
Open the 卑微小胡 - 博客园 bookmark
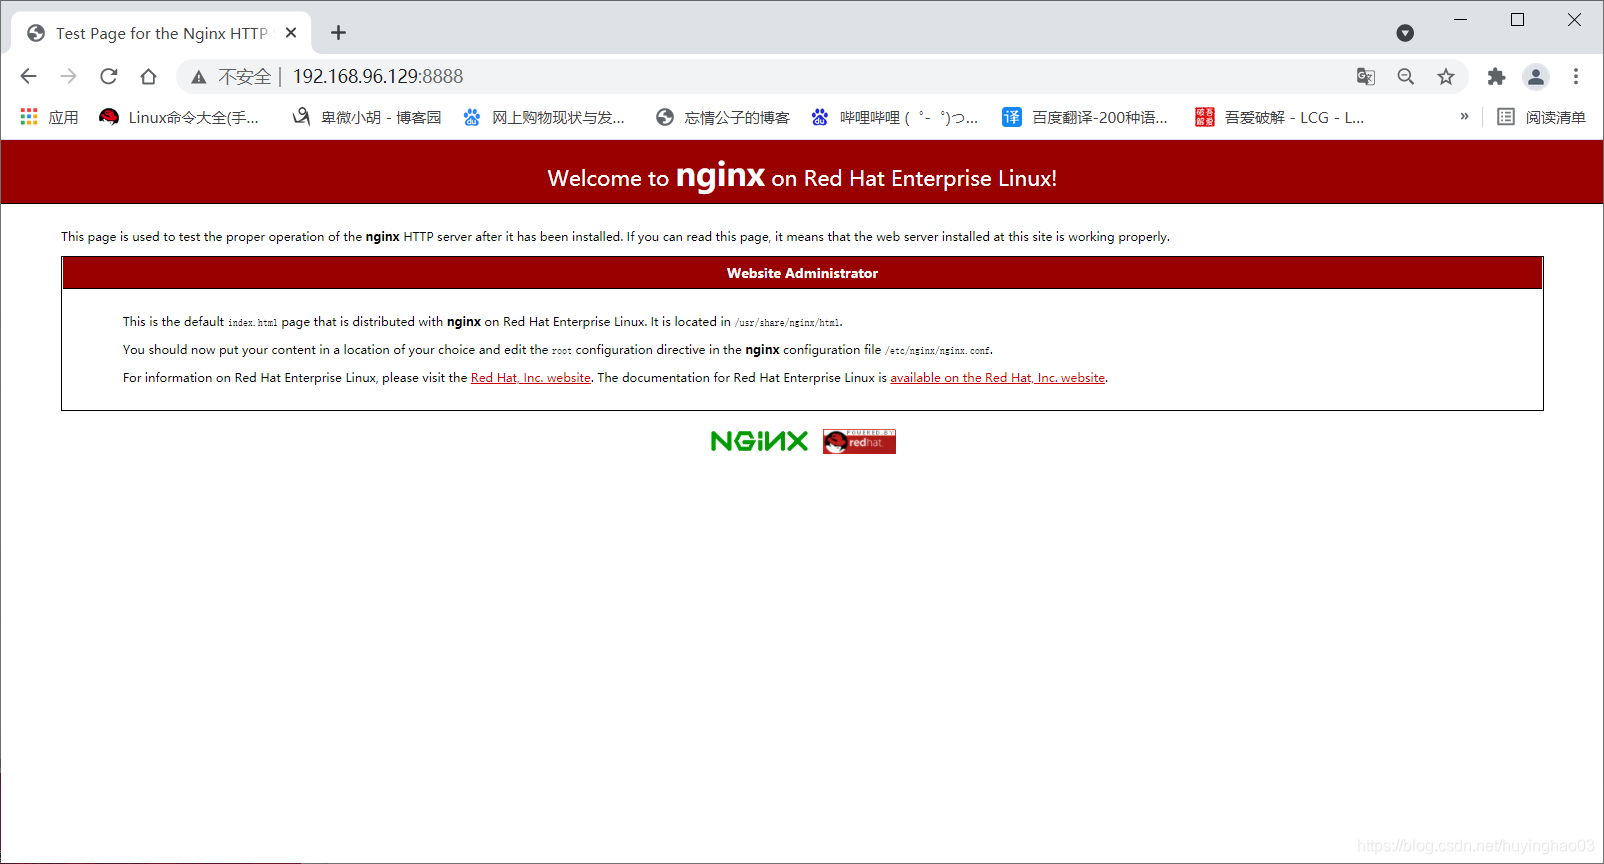point(367,117)
